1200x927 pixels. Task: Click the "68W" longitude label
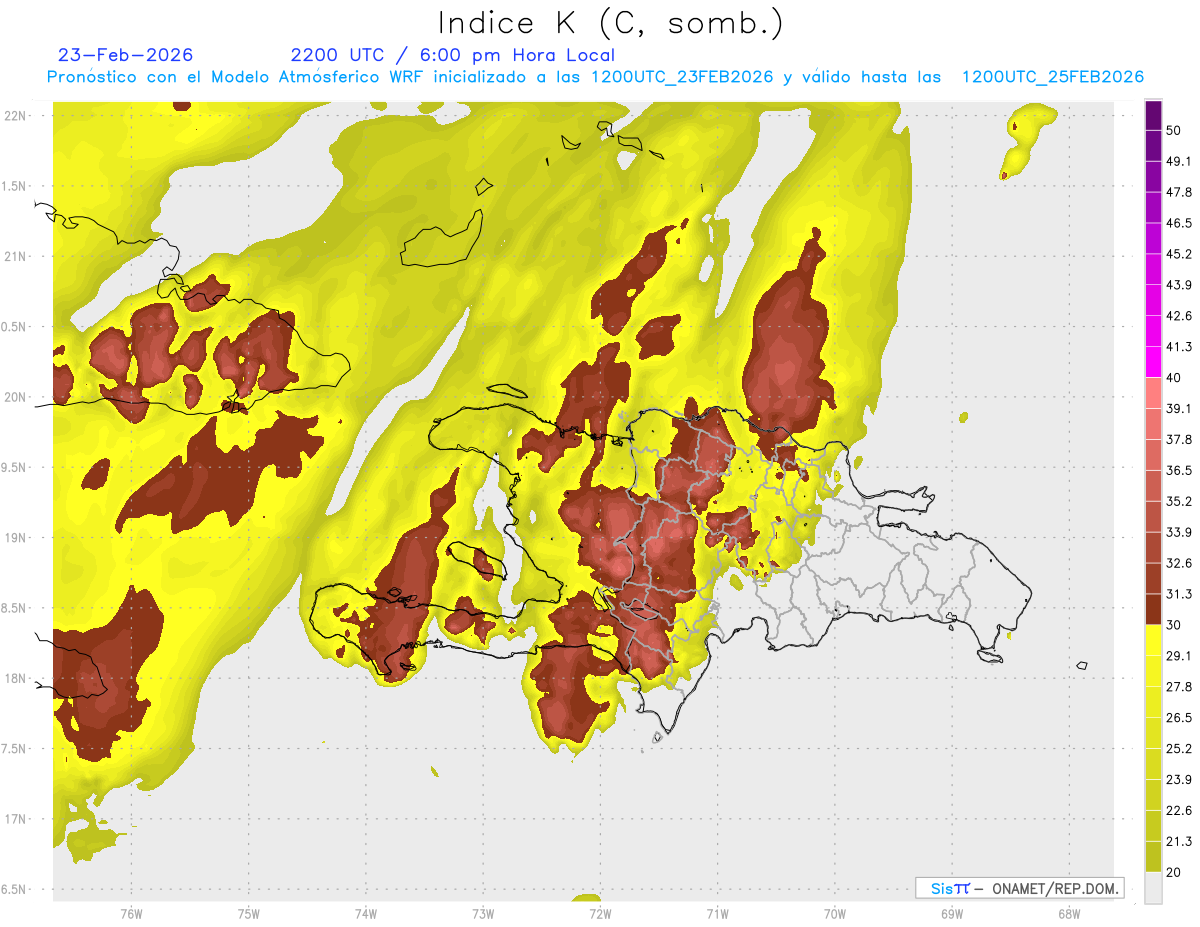[x=1069, y=913]
